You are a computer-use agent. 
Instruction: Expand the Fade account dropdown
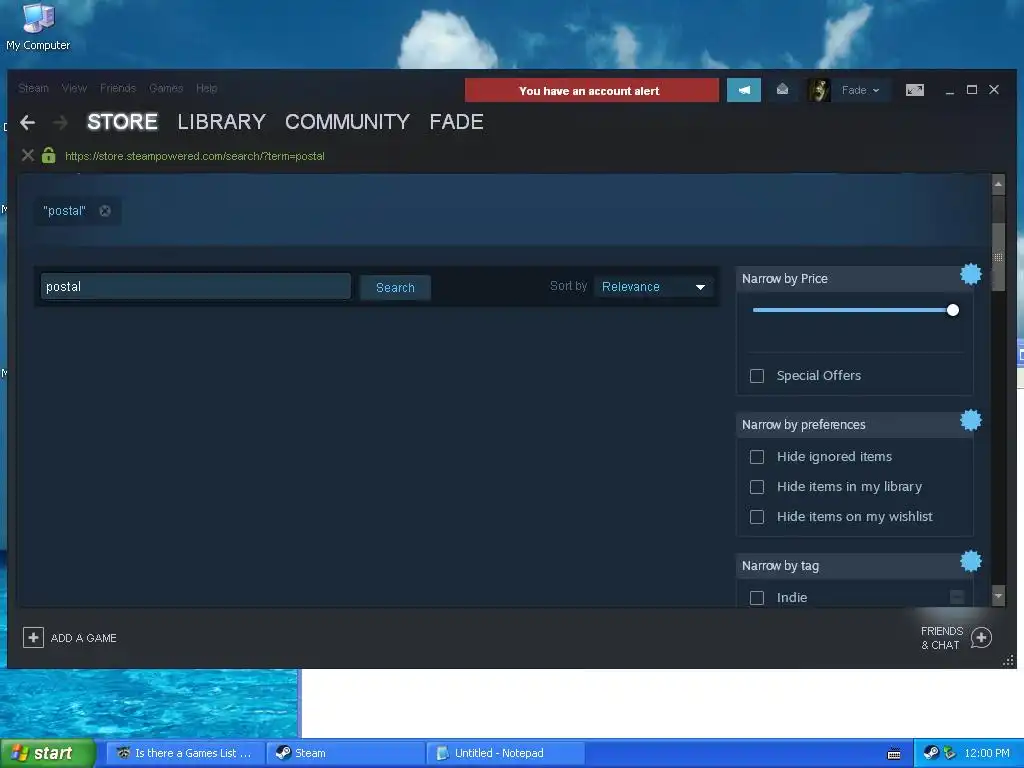(x=861, y=90)
